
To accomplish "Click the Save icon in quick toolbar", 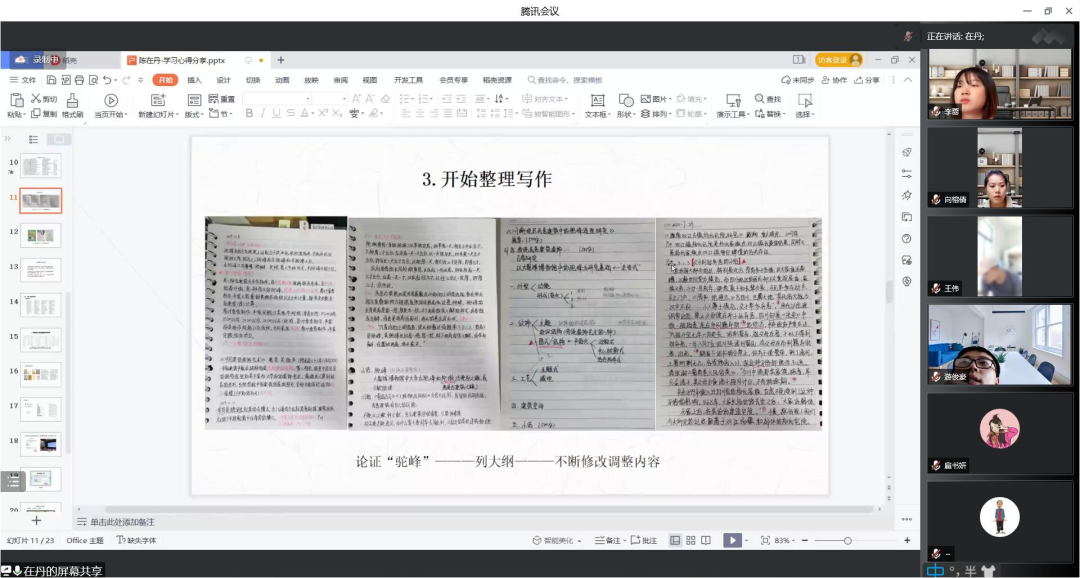I will (51, 80).
